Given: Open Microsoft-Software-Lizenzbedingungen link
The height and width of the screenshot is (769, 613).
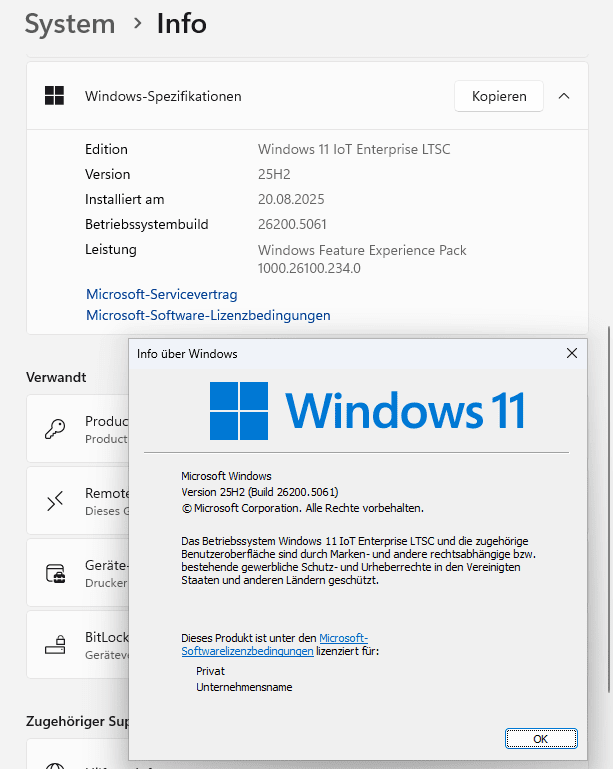Looking at the screenshot, I should click(x=208, y=315).
